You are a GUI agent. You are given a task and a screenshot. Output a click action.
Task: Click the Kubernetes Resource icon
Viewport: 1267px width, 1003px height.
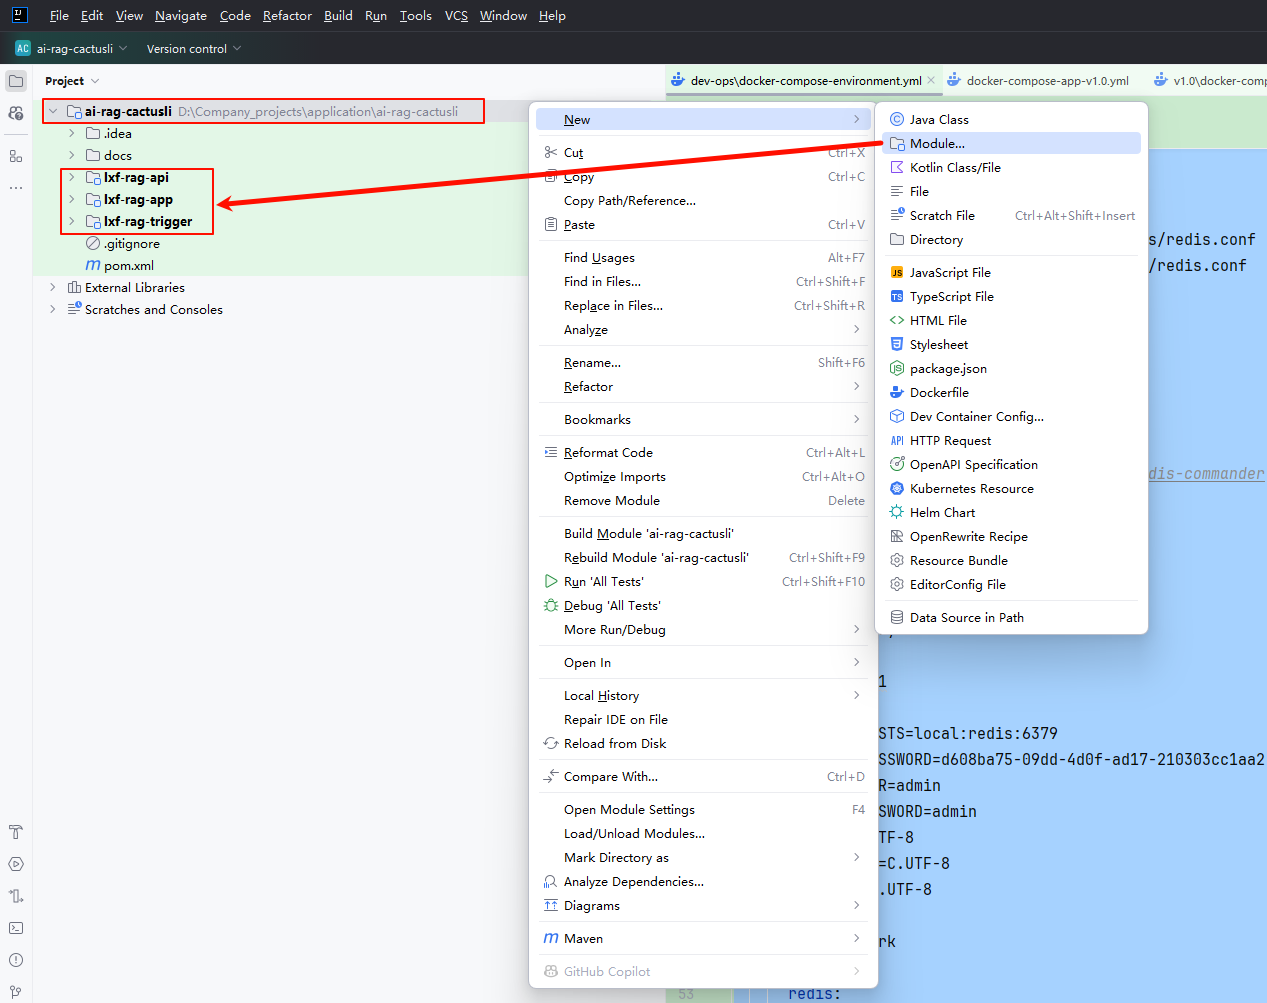click(897, 488)
